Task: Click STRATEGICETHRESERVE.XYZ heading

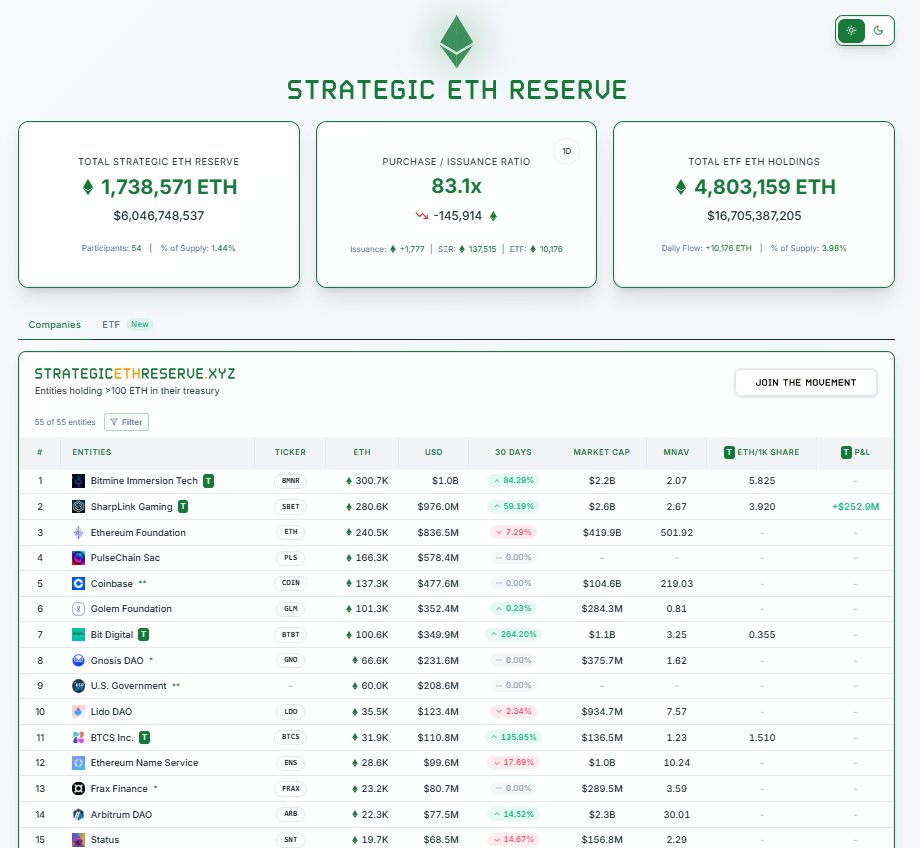Action: 135,374
